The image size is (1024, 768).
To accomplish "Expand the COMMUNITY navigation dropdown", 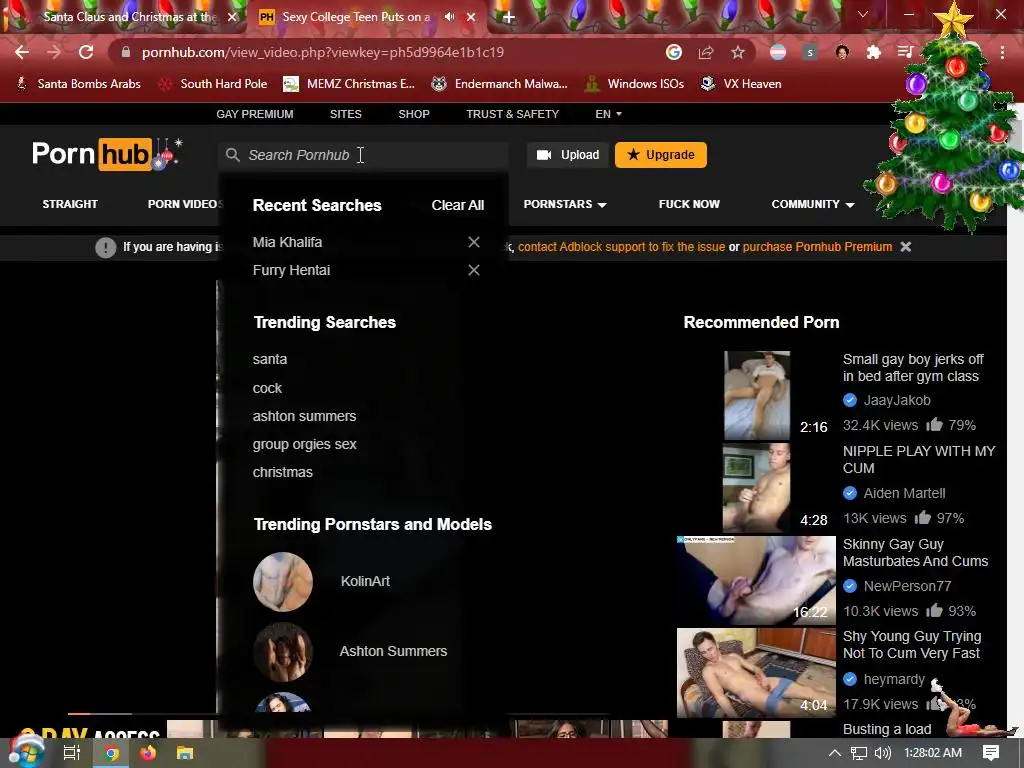I will click(813, 204).
